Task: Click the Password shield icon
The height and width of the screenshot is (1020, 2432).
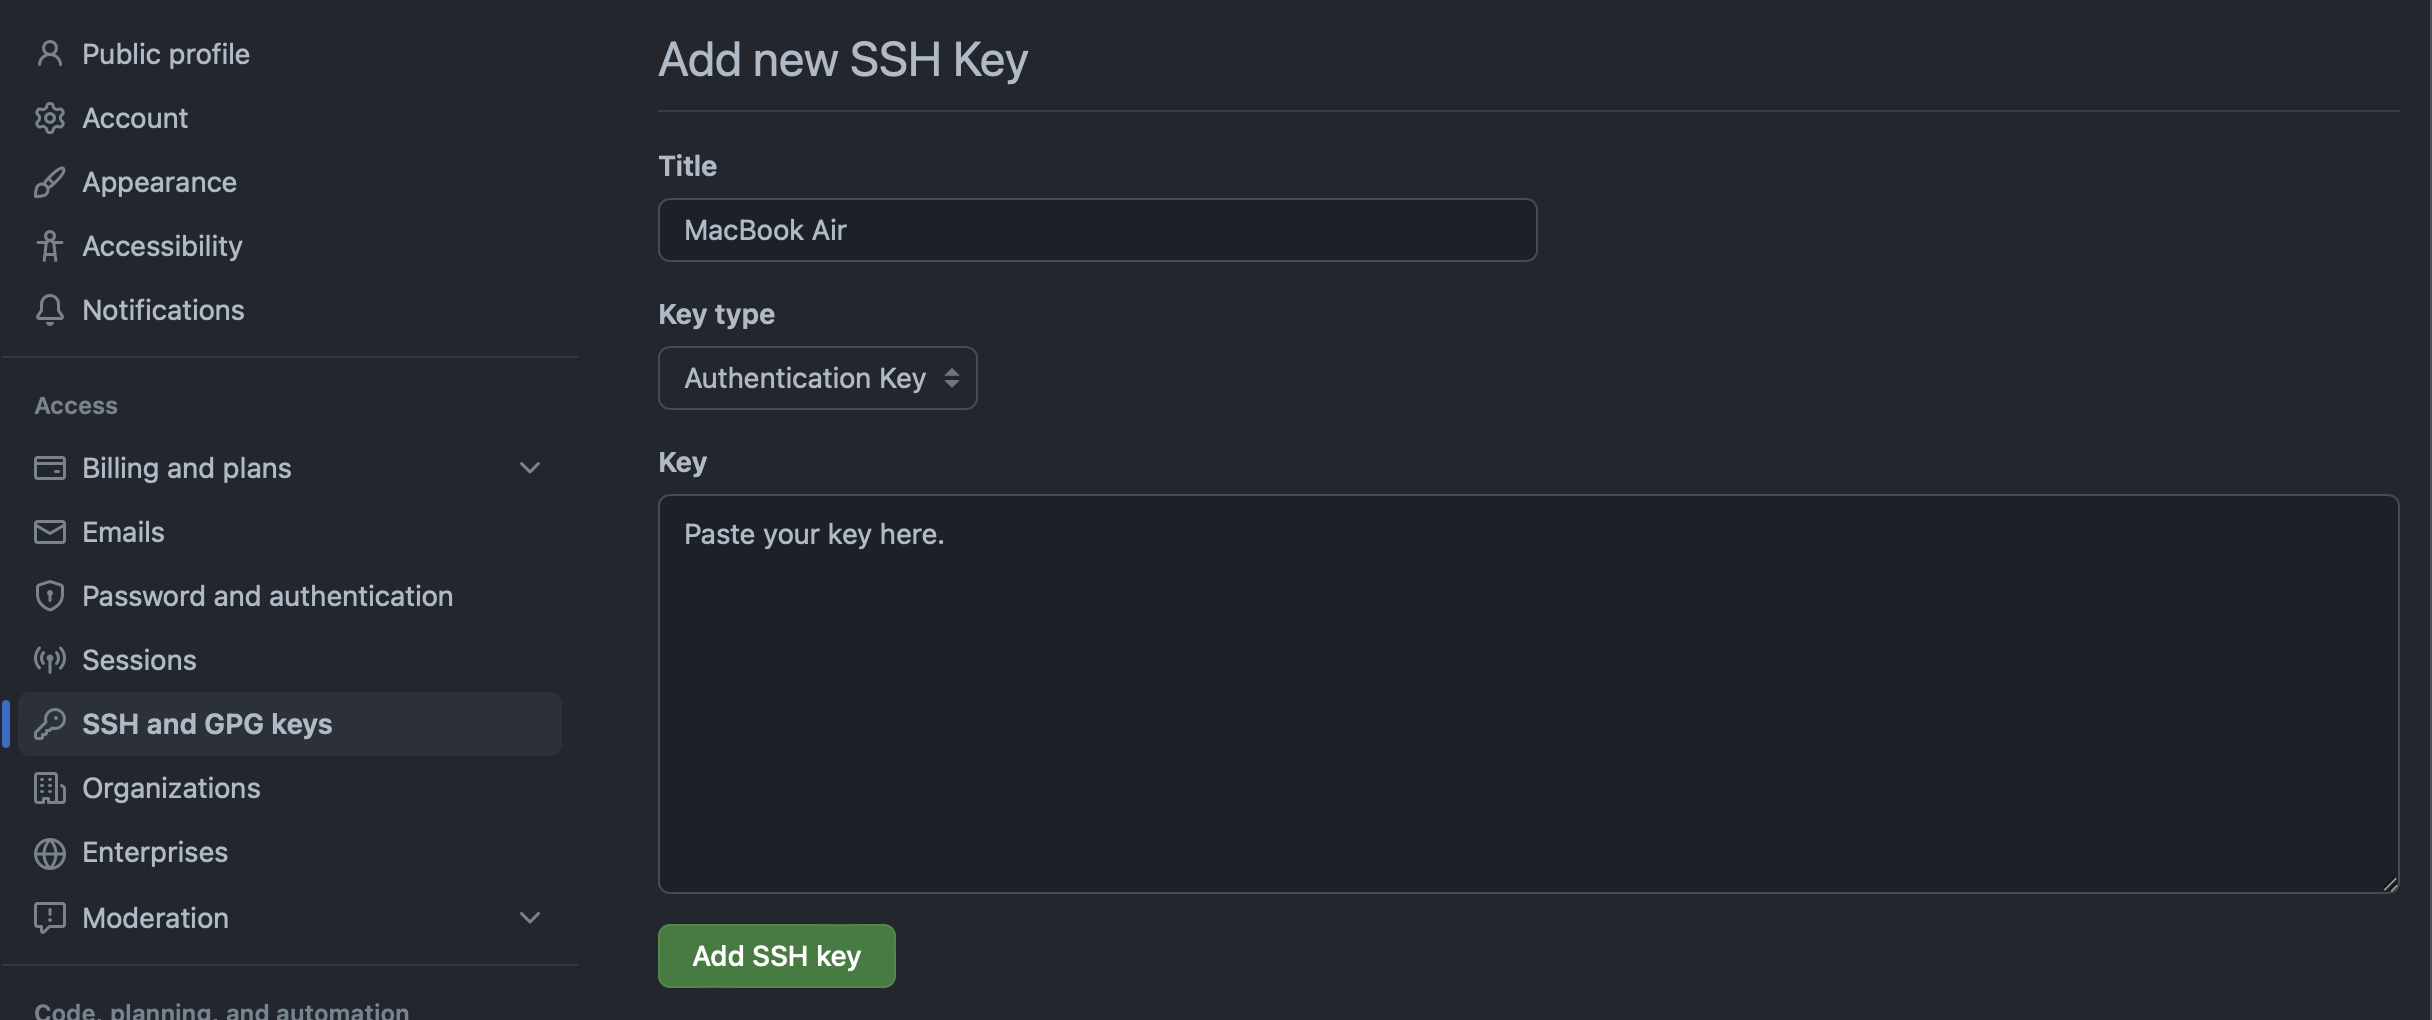Action: click(50, 595)
